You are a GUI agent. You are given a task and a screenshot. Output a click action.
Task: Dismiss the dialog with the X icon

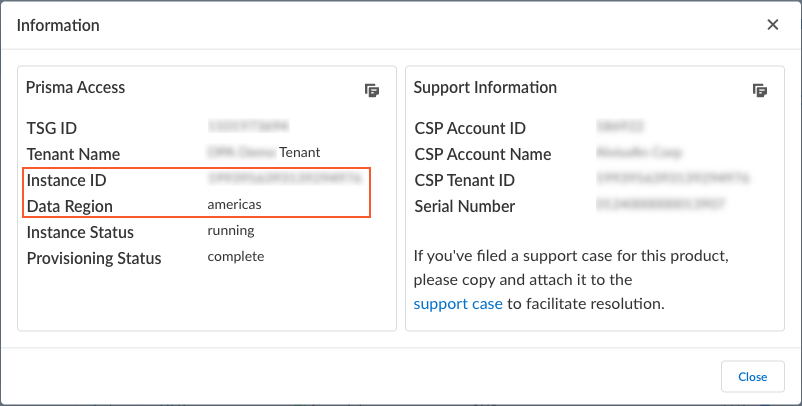click(x=773, y=25)
